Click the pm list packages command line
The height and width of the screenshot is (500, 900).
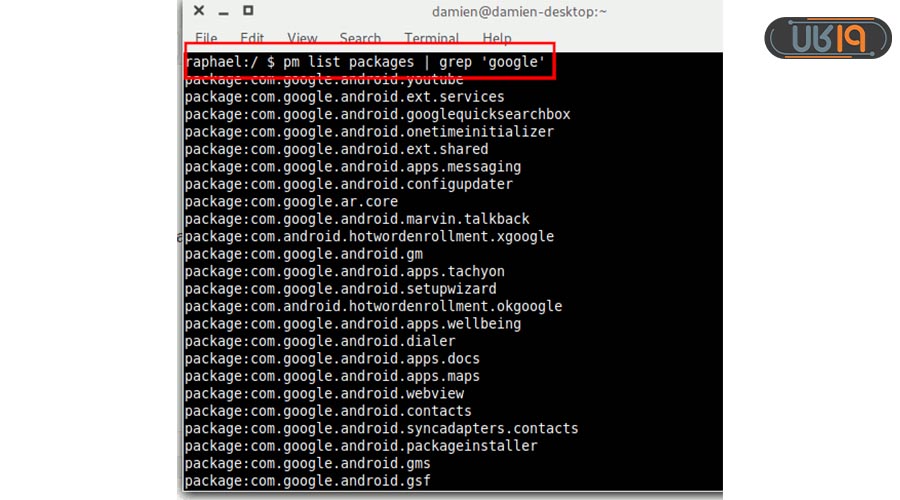tap(366, 62)
